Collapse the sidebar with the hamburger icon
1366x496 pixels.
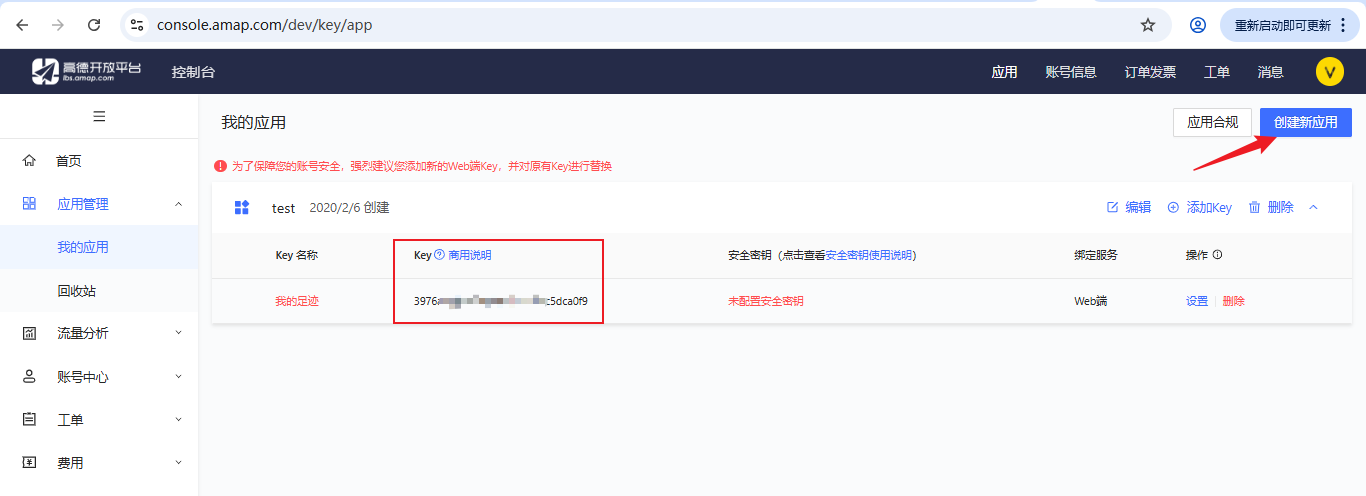pos(99,116)
